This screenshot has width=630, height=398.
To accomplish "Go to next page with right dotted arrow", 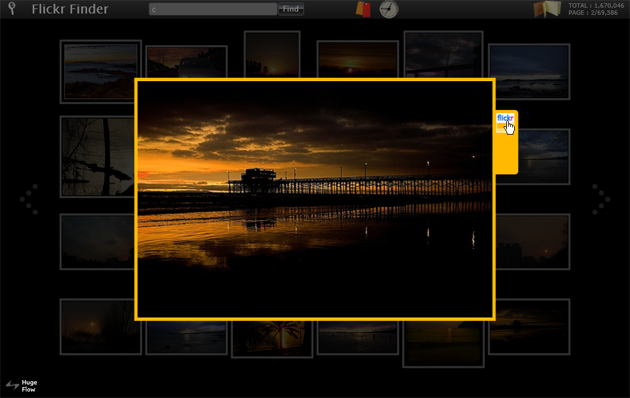I will click(x=601, y=199).
